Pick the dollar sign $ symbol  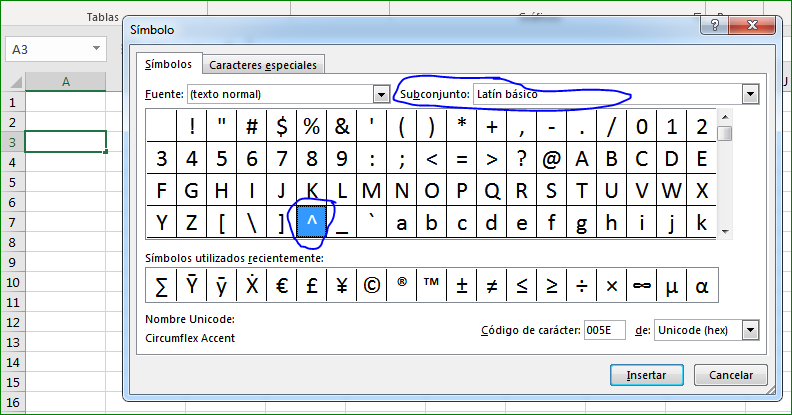click(282, 126)
